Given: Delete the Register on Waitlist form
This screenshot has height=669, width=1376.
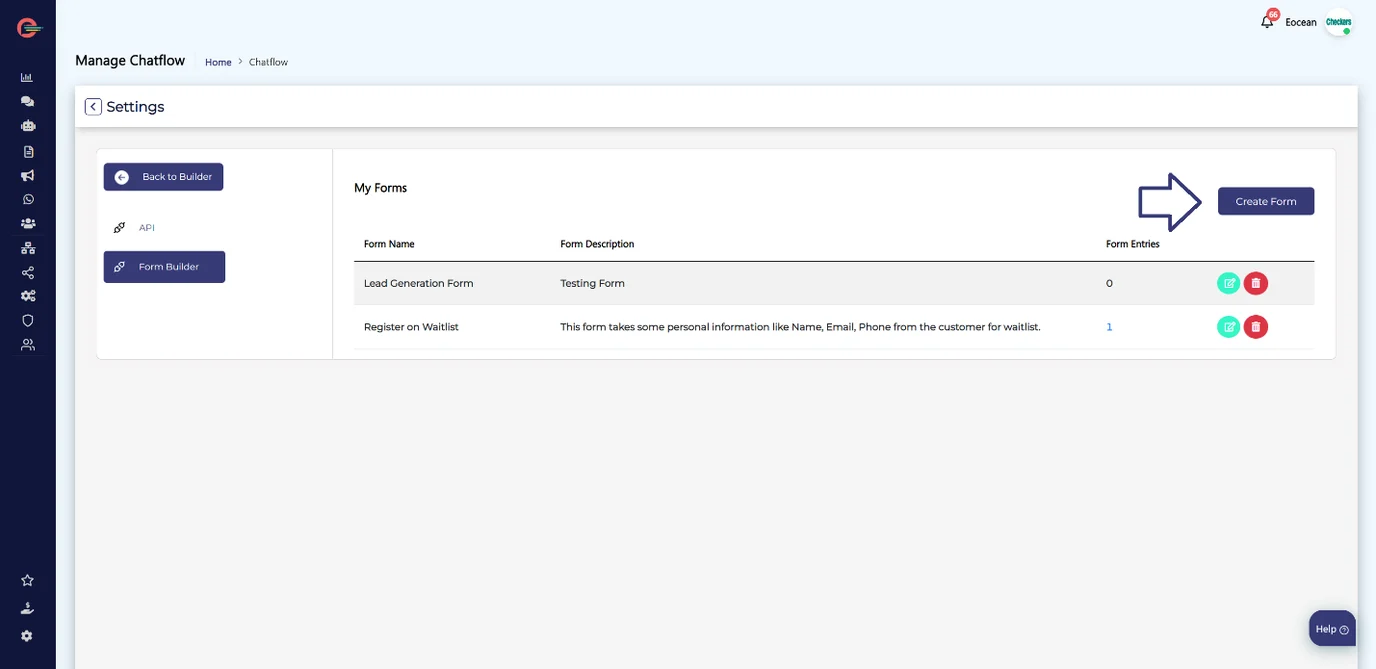Looking at the screenshot, I should coord(1256,327).
